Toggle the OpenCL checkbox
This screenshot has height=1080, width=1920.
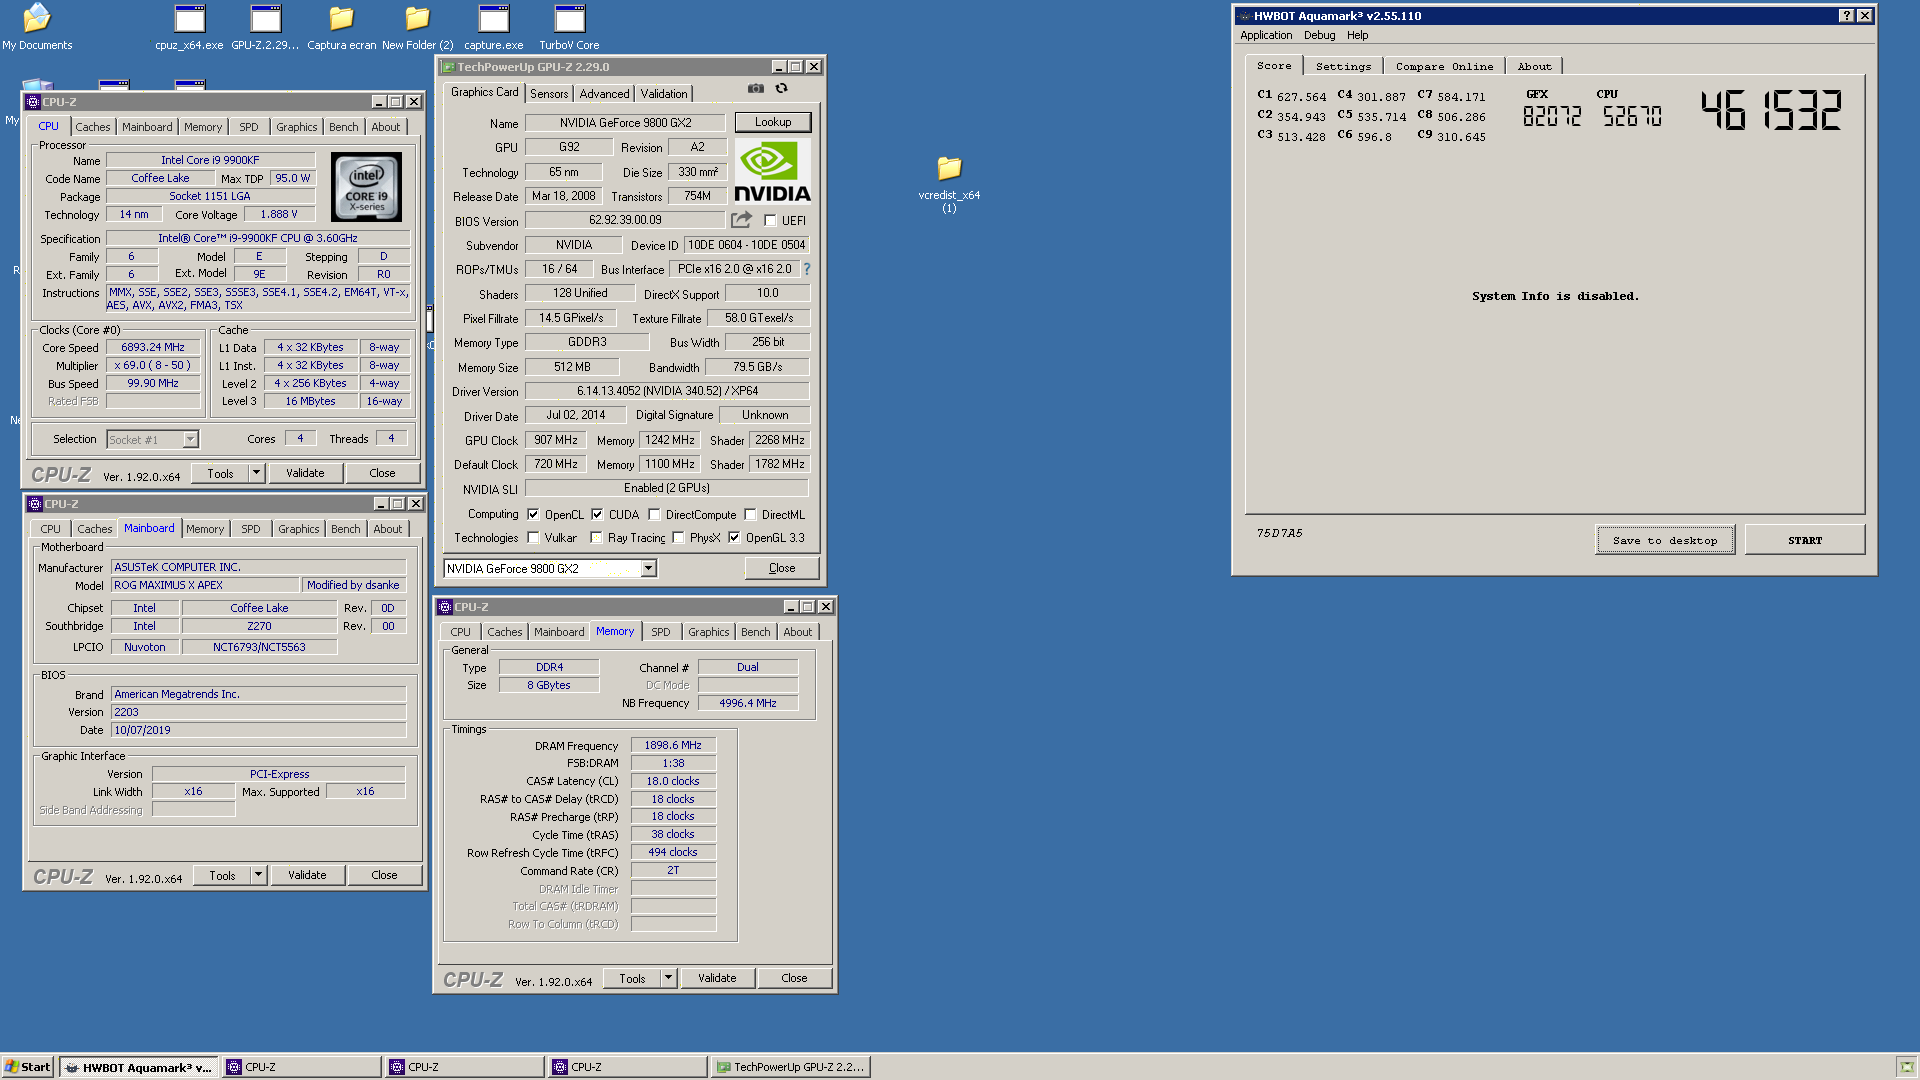click(x=533, y=515)
